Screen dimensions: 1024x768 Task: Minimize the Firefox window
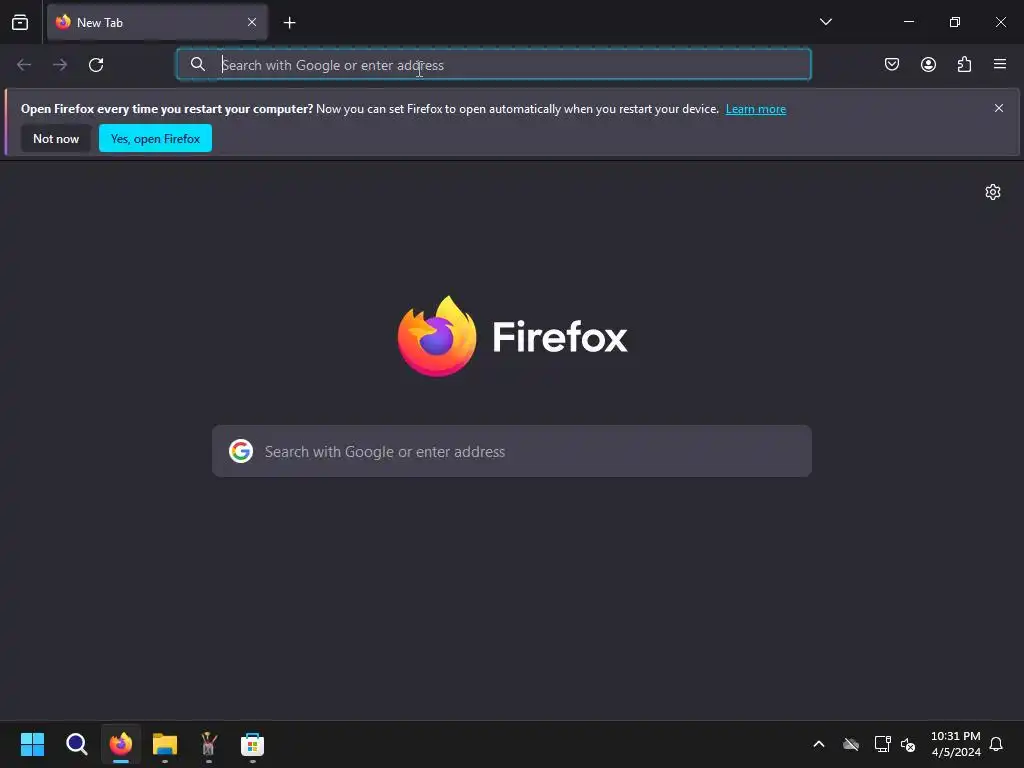(909, 22)
